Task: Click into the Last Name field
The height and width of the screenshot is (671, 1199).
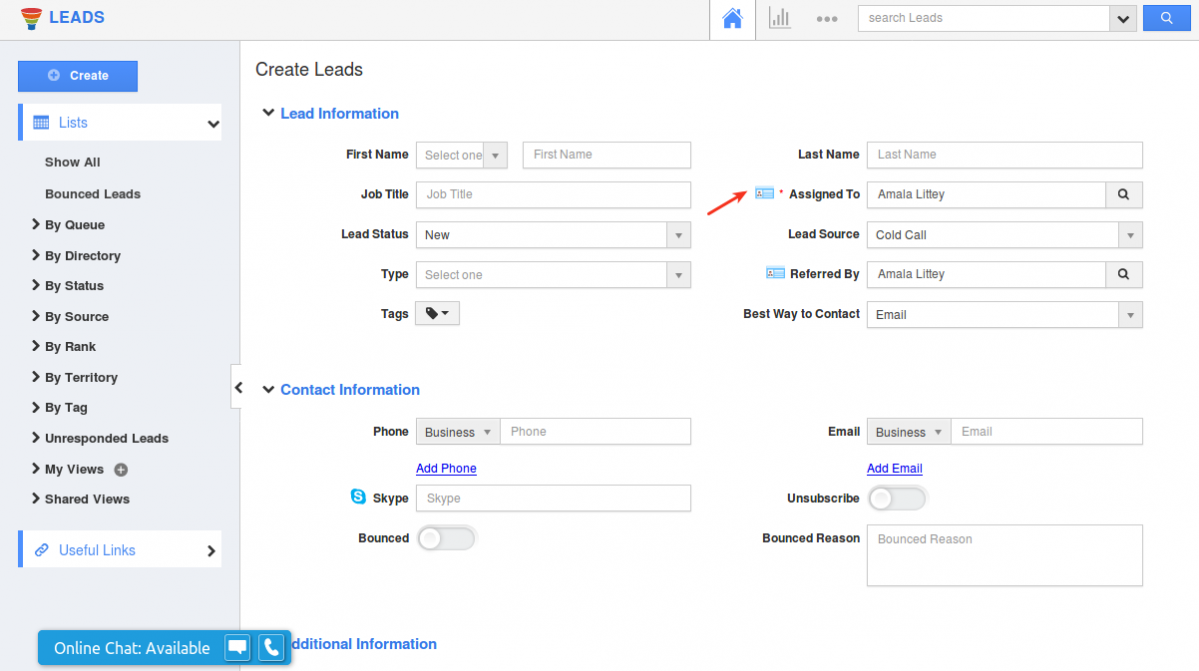Action: 1004,155
